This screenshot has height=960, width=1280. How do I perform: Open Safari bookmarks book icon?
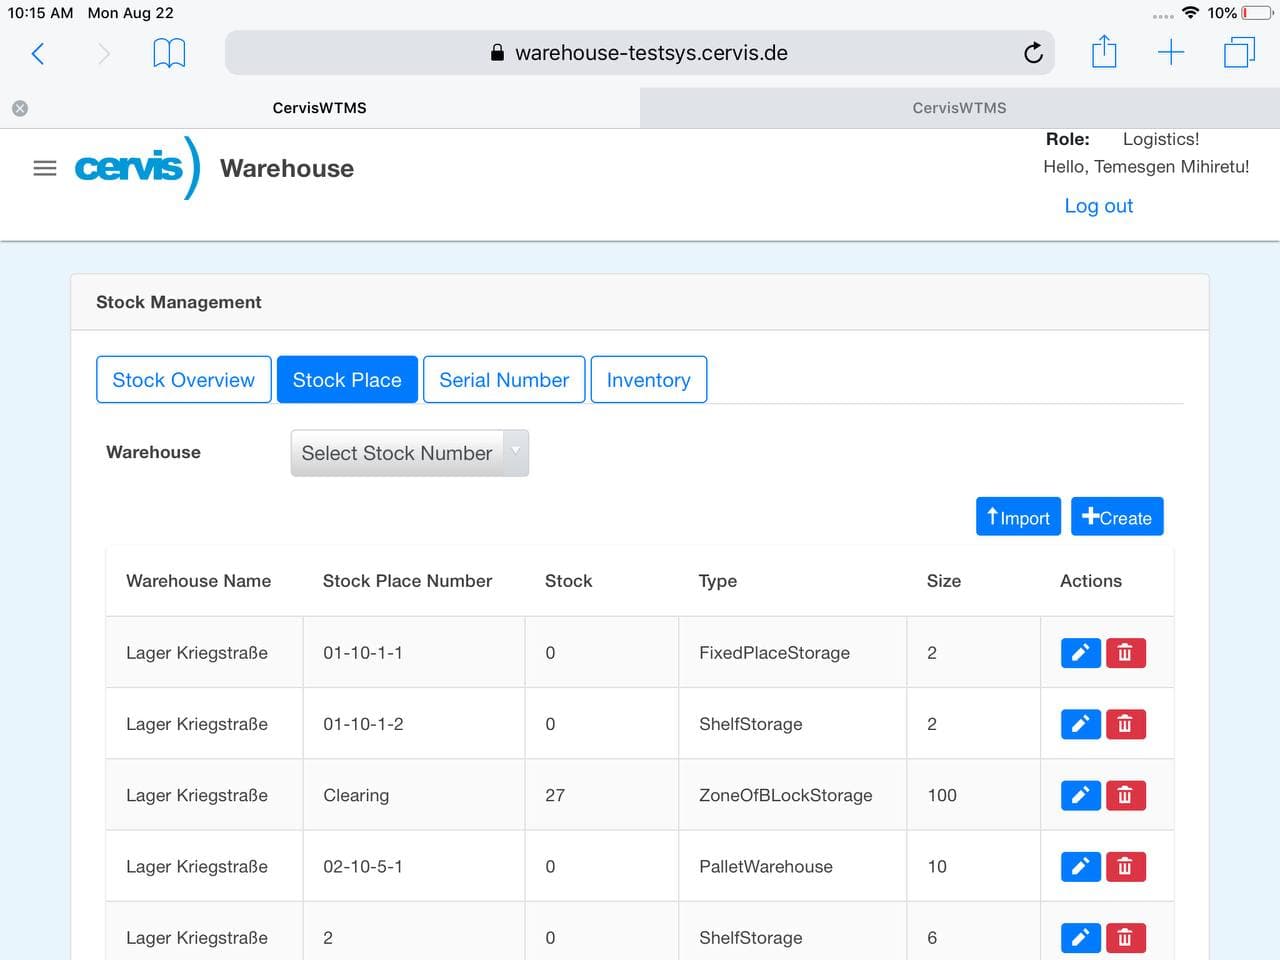[169, 53]
